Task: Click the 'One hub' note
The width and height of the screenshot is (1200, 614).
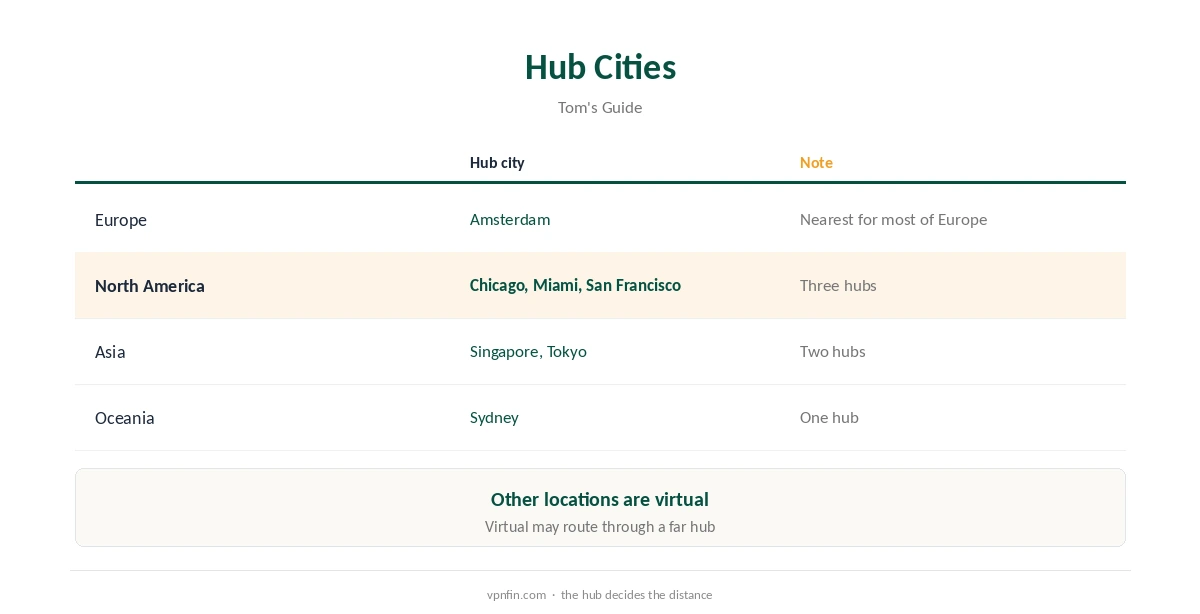Action: pyautogui.click(x=829, y=417)
